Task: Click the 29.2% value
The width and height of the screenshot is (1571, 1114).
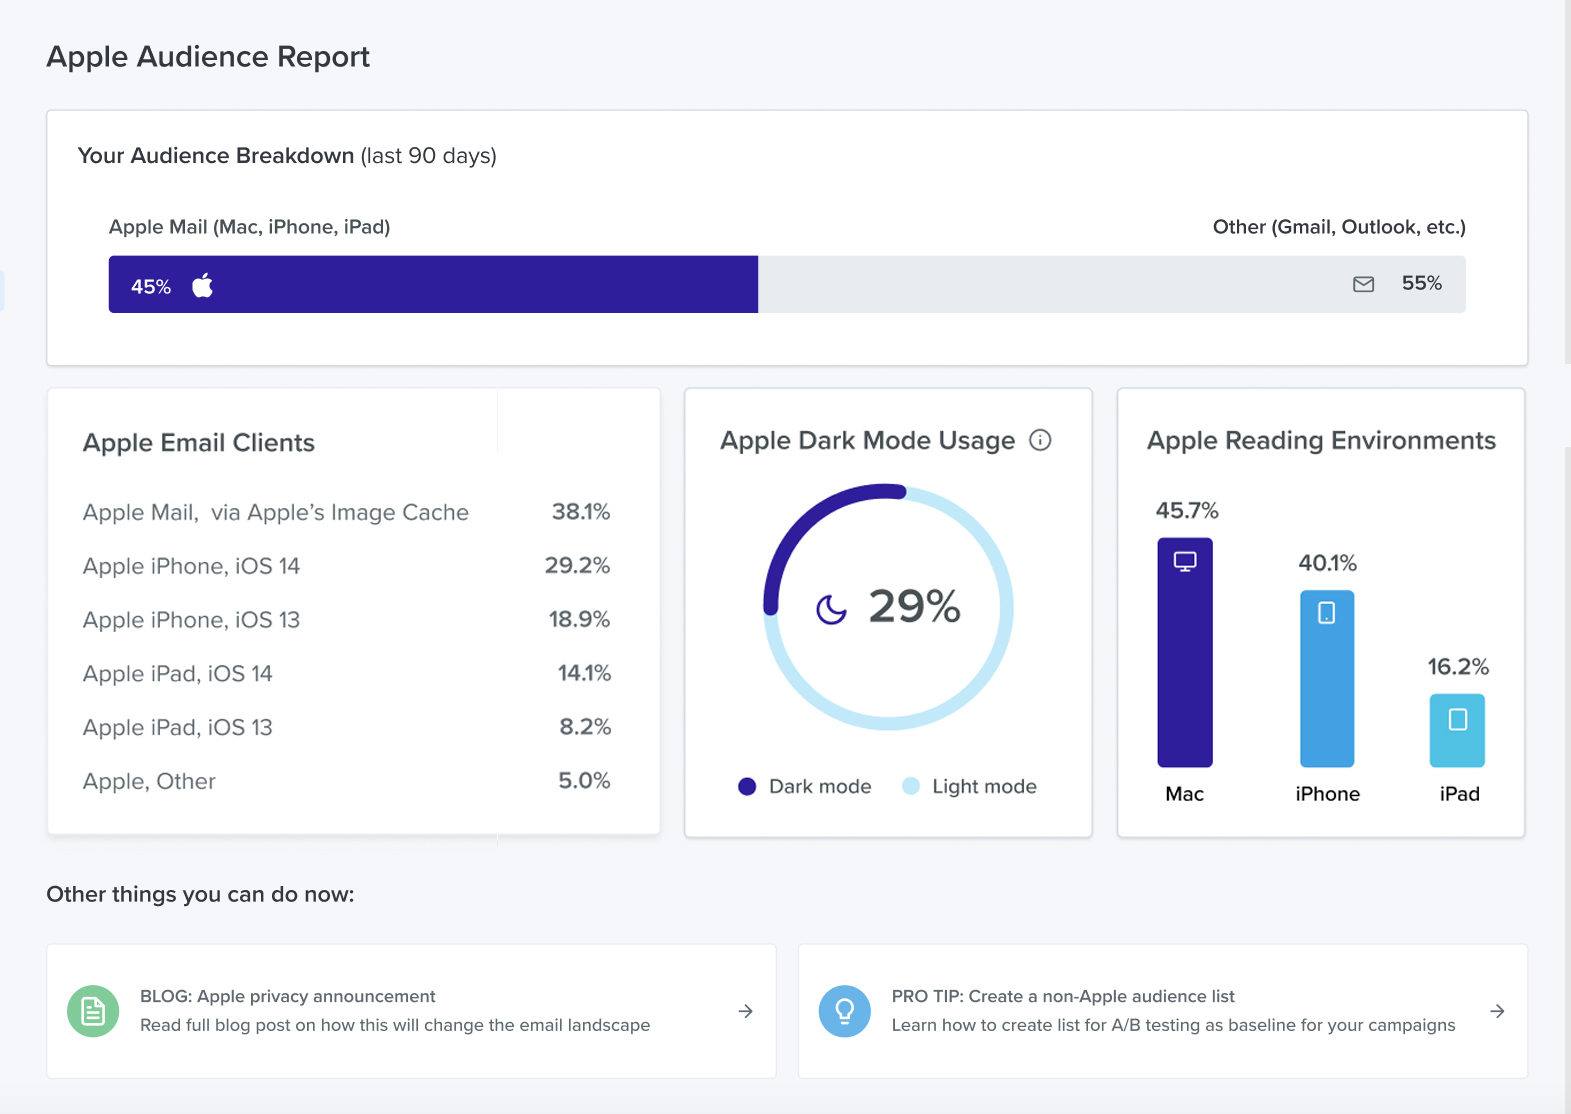Action: pyautogui.click(x=577, y=565)
